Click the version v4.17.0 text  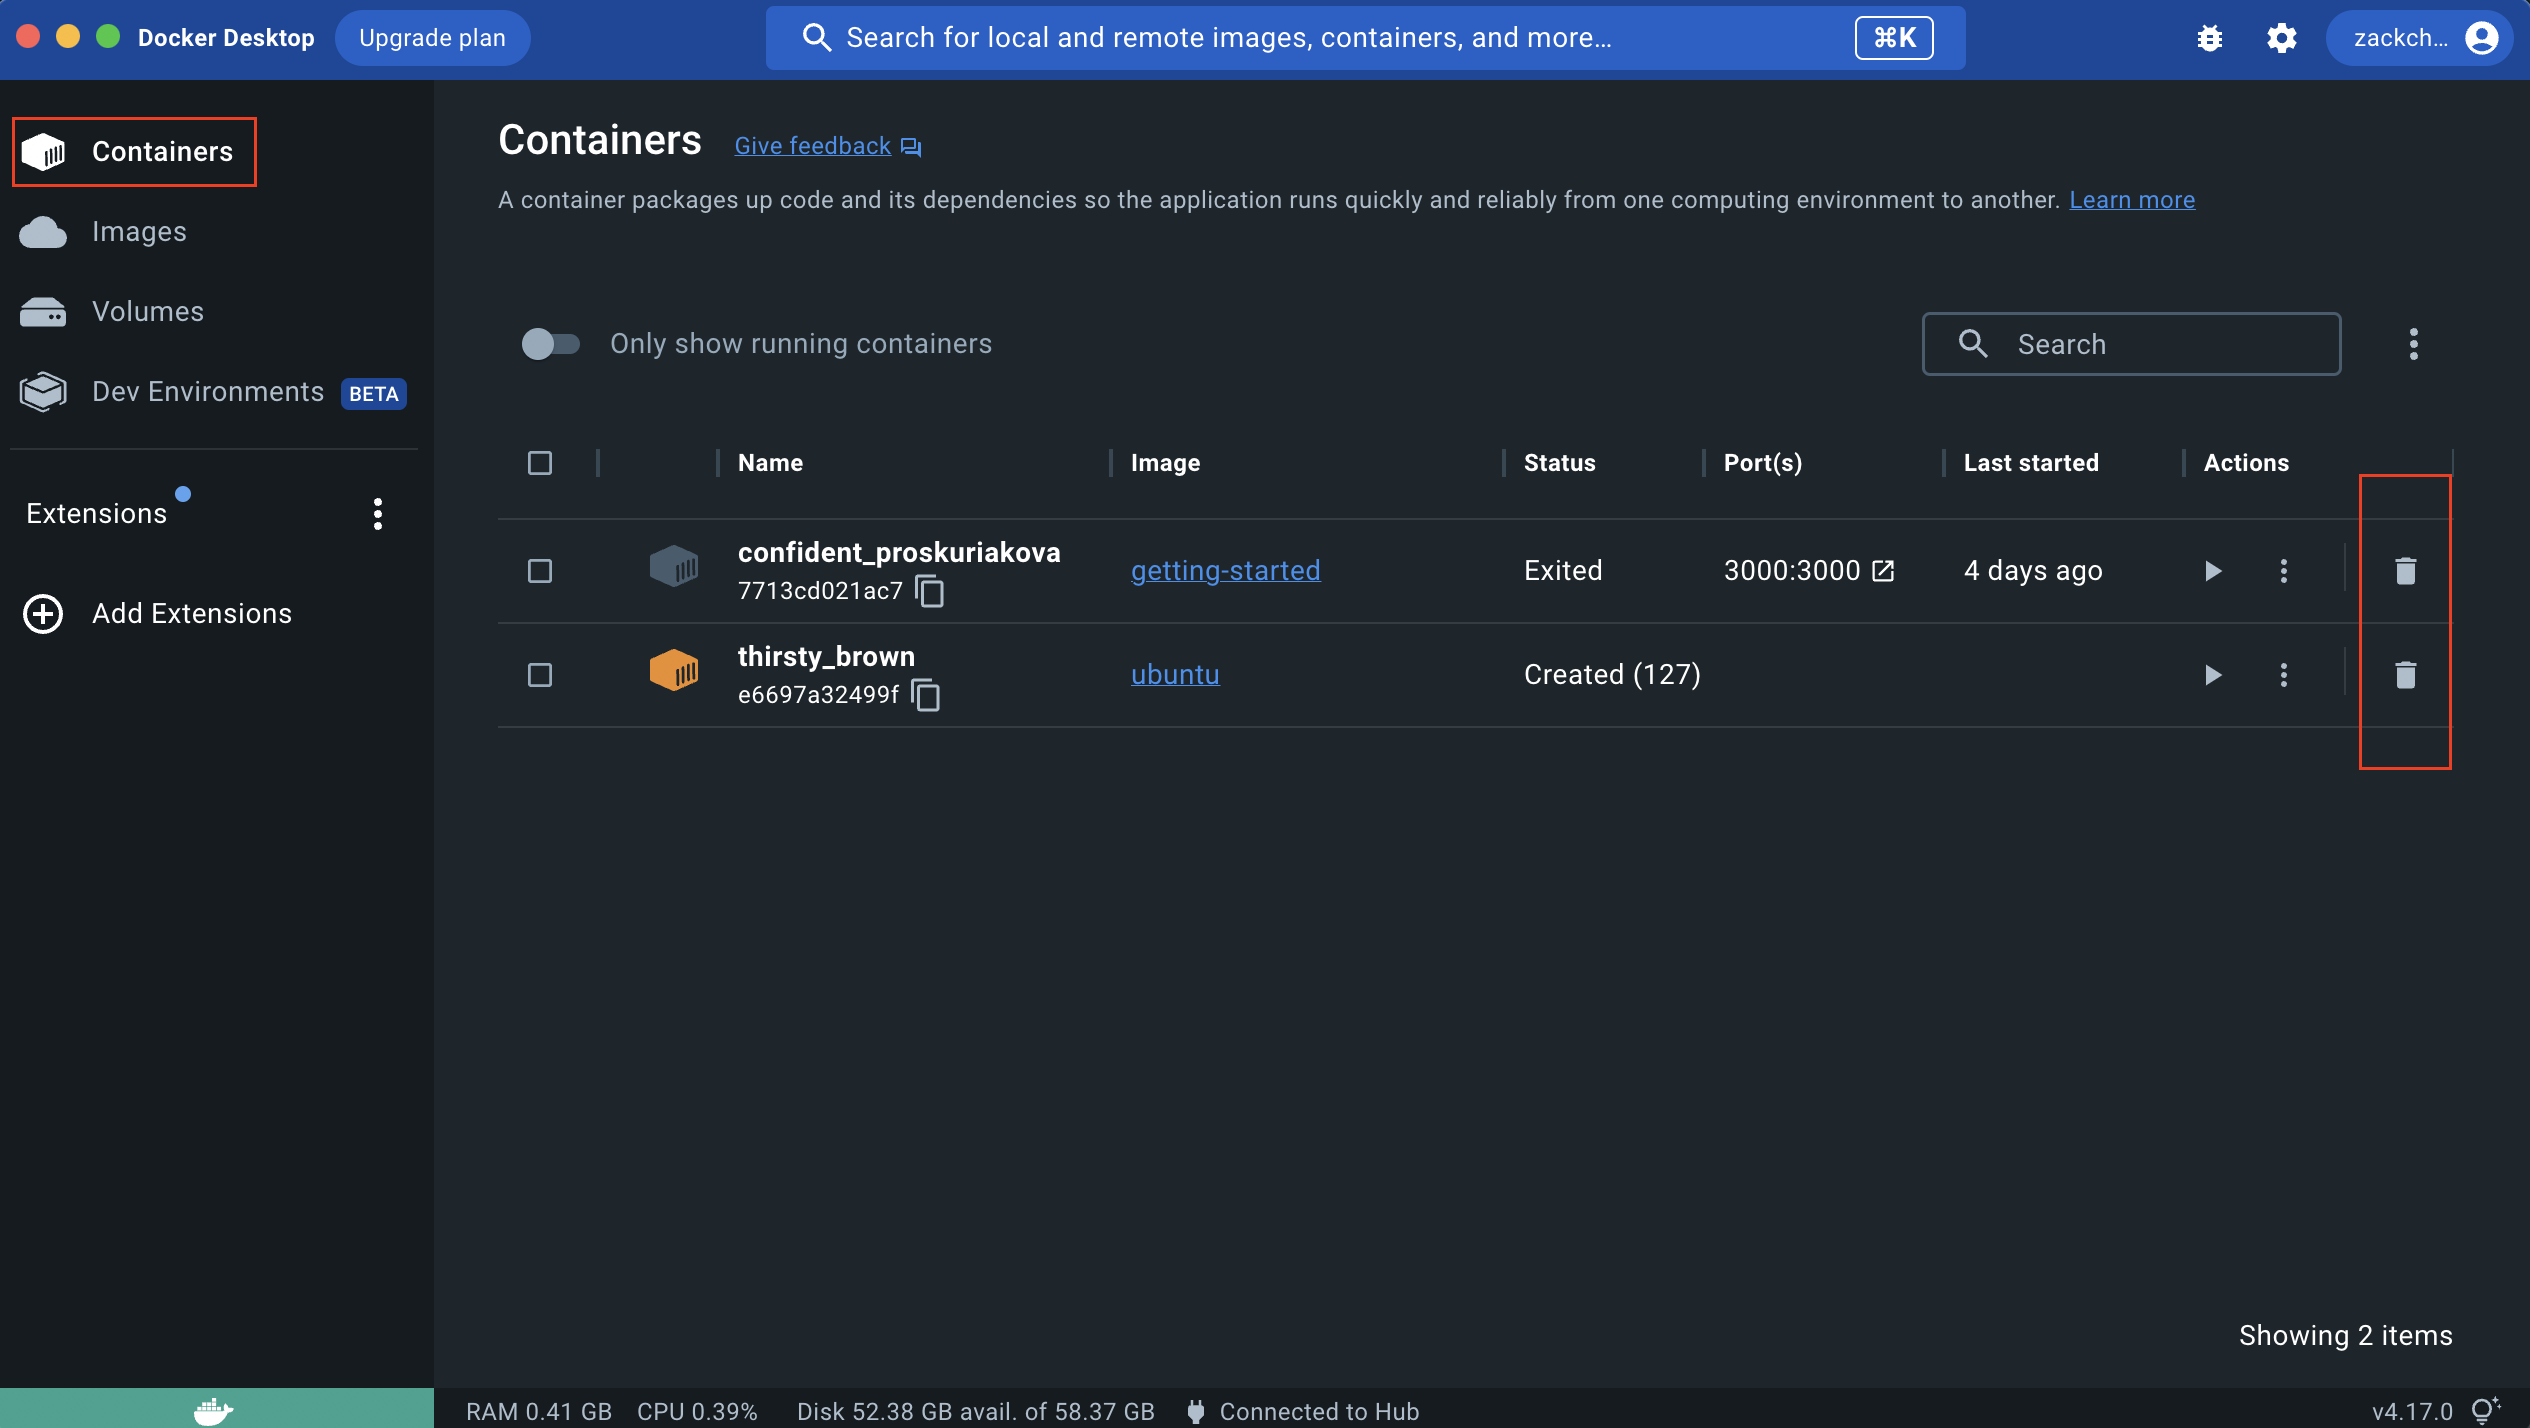pos(2412,1411)
